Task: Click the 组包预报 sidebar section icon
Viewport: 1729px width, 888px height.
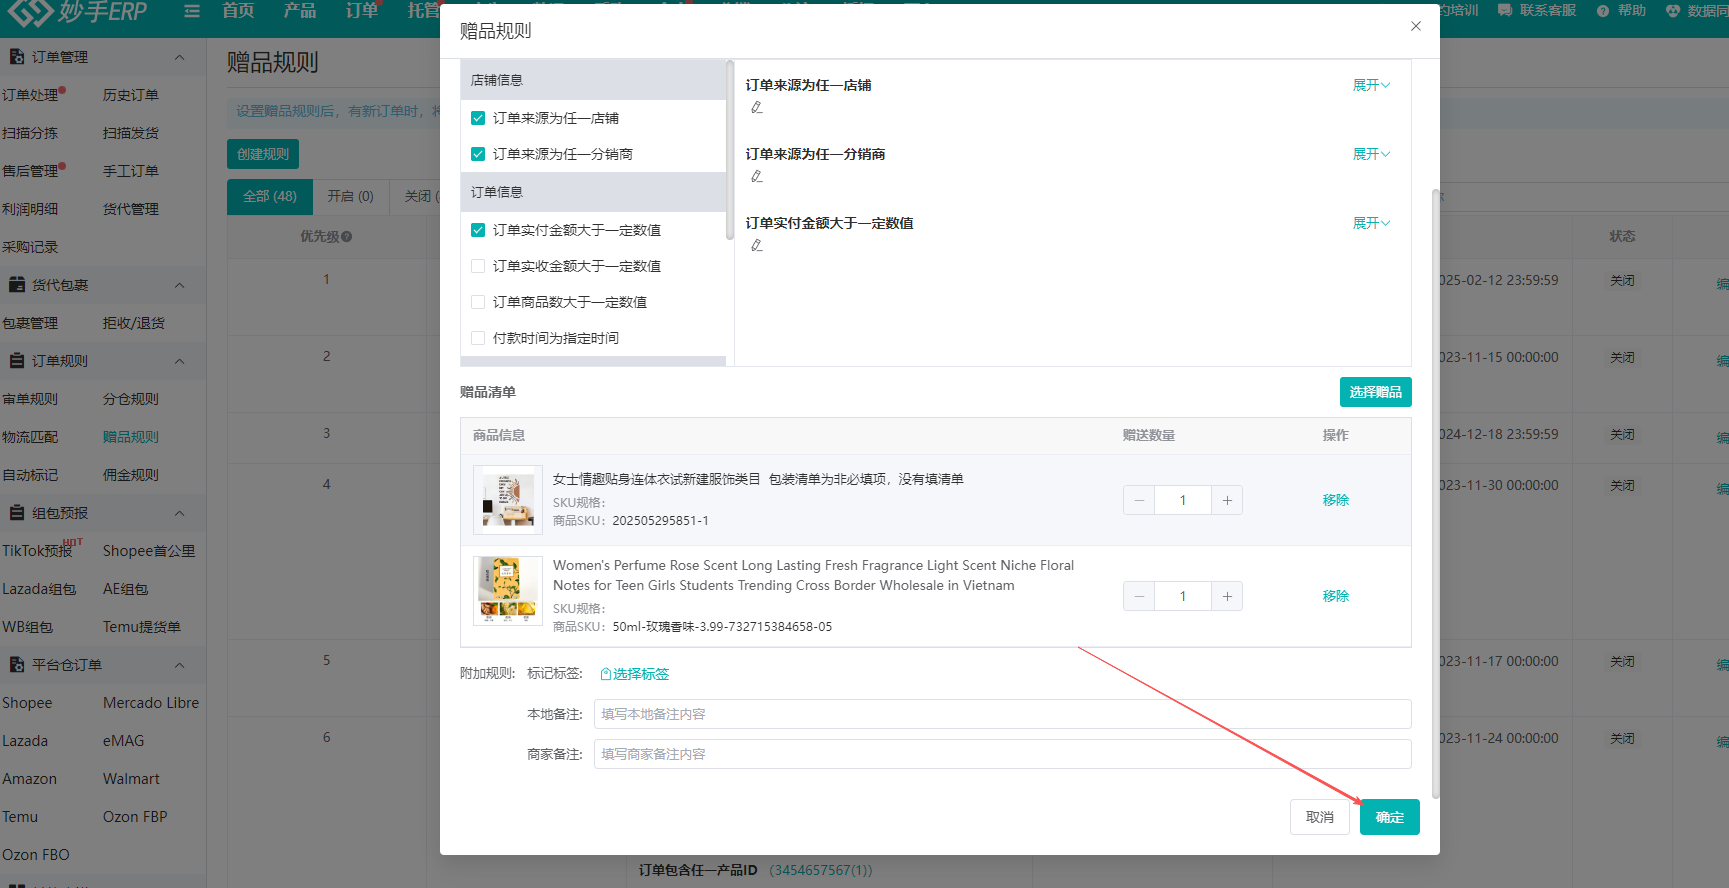Action: pos(17,513)
